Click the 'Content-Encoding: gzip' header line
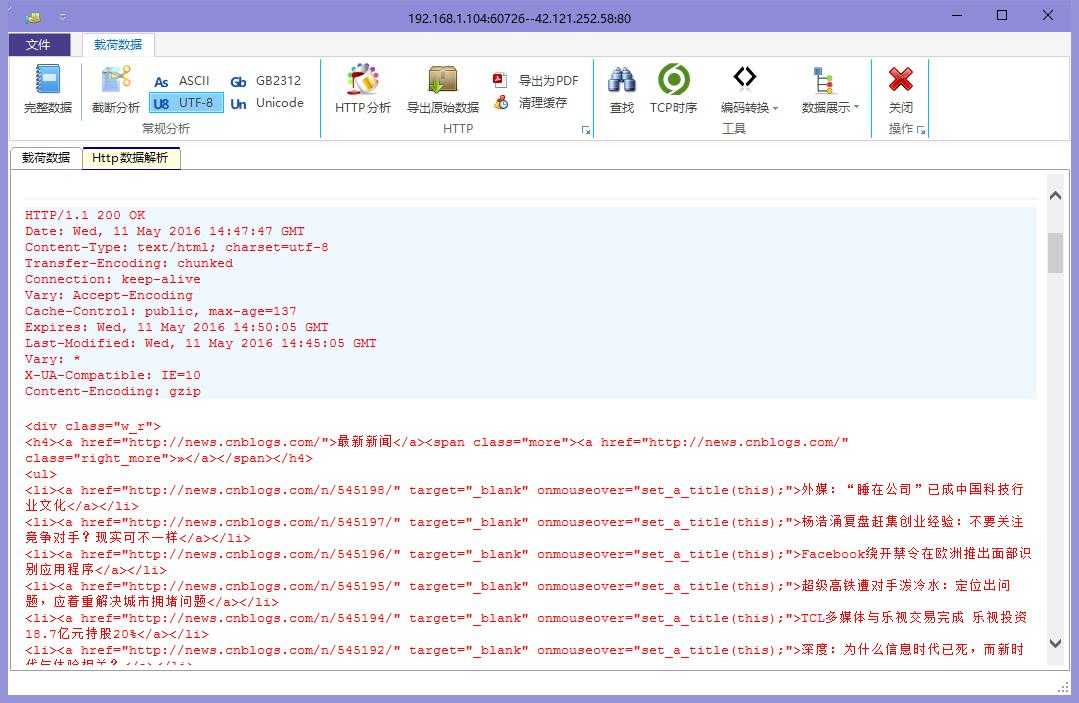The height and width of the screenshot is (703, 1079). [x=113, y=391]
